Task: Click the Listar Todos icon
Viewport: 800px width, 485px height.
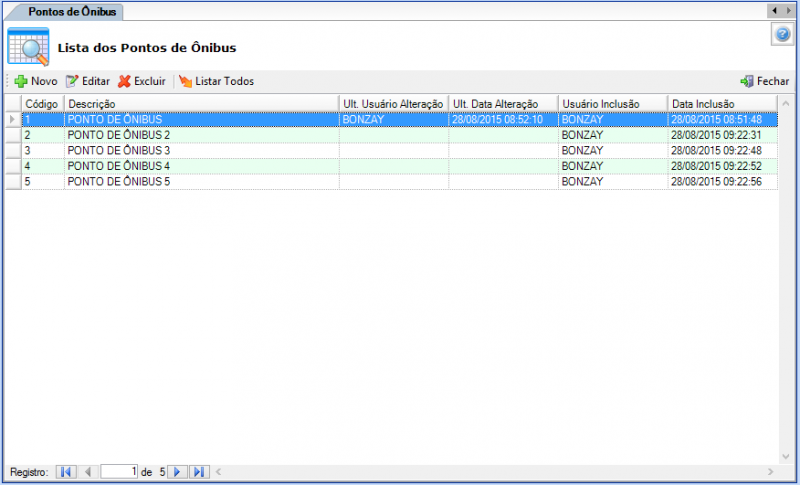Action: (185, 81)
